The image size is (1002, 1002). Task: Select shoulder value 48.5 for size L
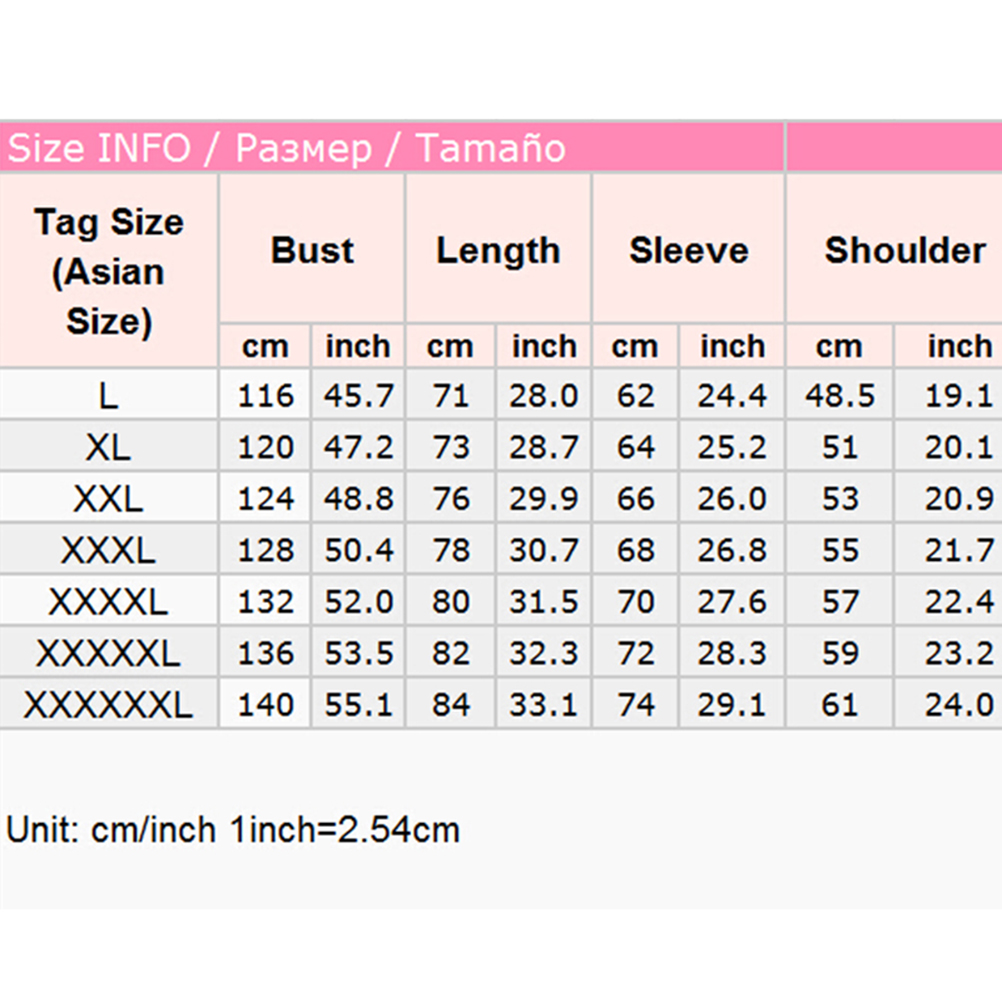[840, 396]
